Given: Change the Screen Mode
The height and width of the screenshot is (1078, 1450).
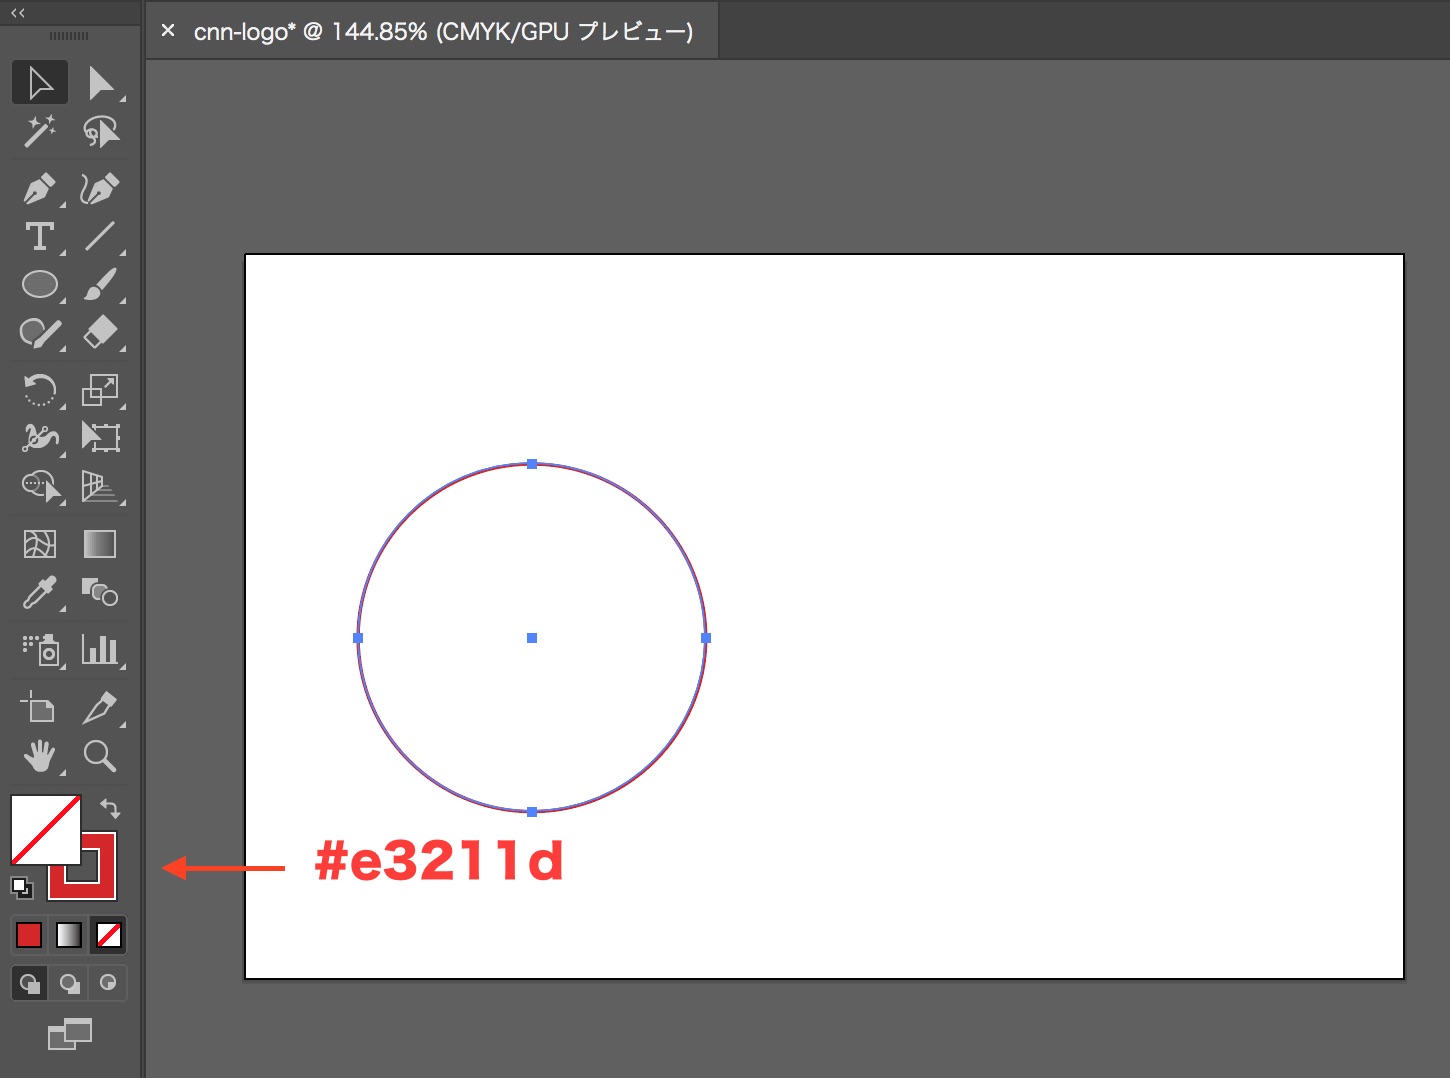Looking at the screenshot, I should [x=70, y=1035].
